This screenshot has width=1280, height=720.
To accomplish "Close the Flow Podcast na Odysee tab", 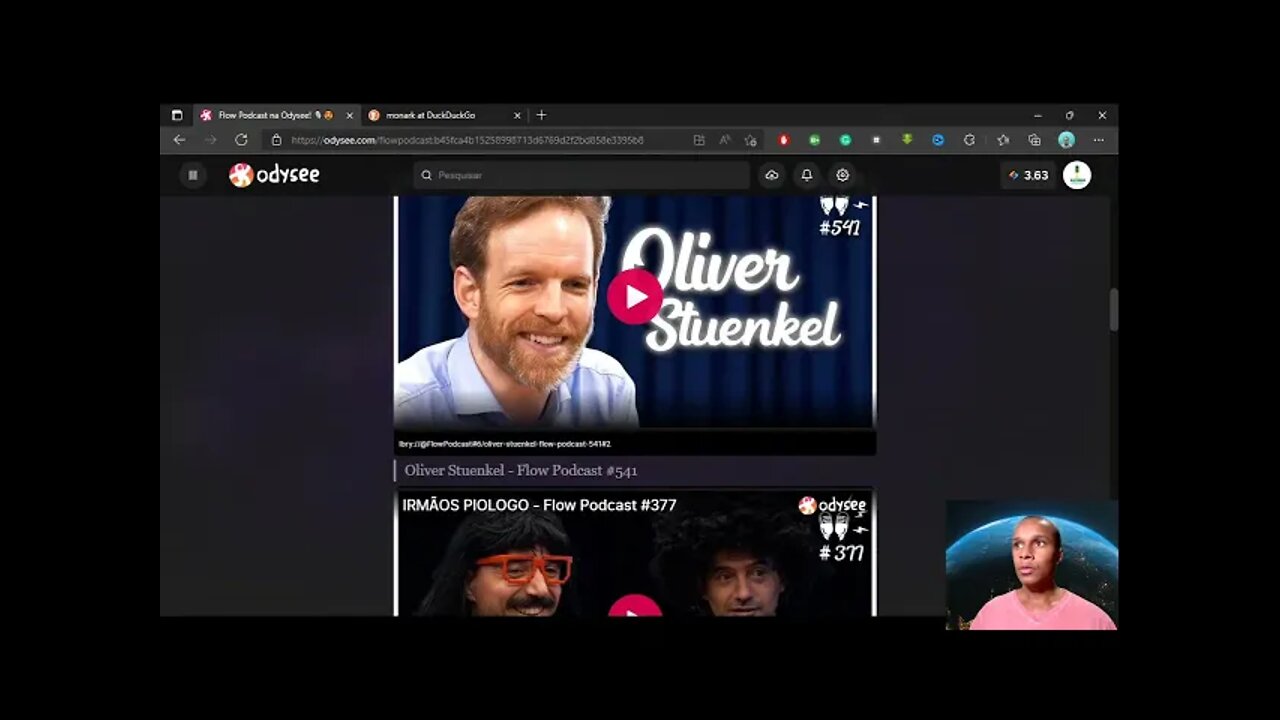I will [349, 115].
